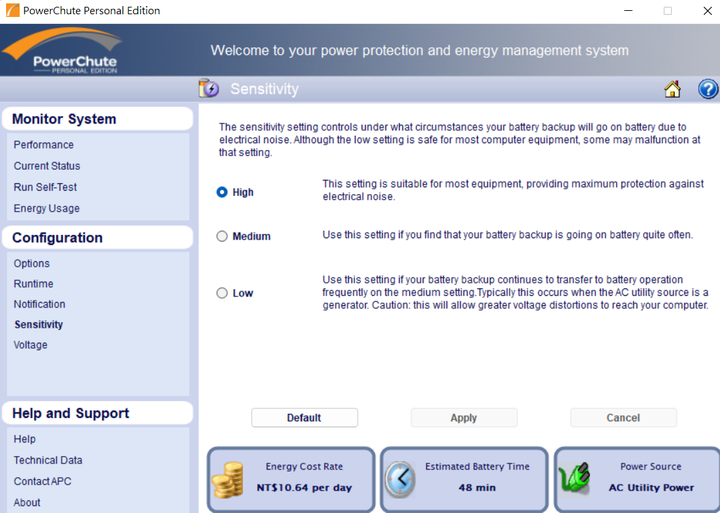Viewport: 720px width, 513px height.
Task: Open the Technical Data page
Action: (48, 460)
